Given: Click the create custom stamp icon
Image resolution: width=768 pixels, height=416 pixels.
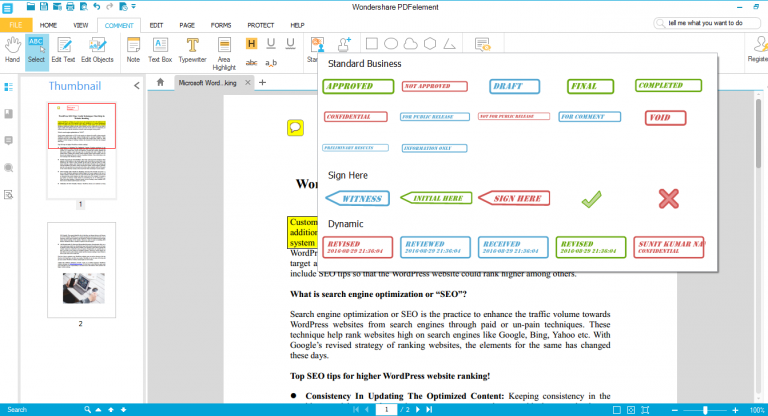Looking at the screenshot, I should [345, 44].
